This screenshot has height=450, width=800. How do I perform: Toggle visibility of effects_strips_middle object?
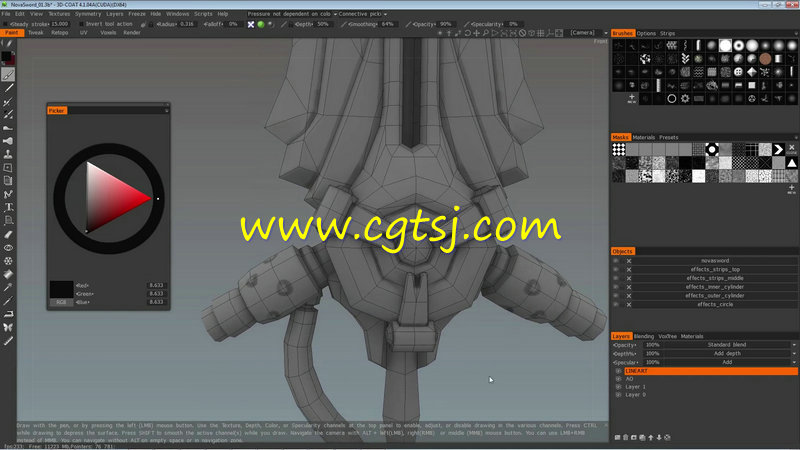(616, 278)
